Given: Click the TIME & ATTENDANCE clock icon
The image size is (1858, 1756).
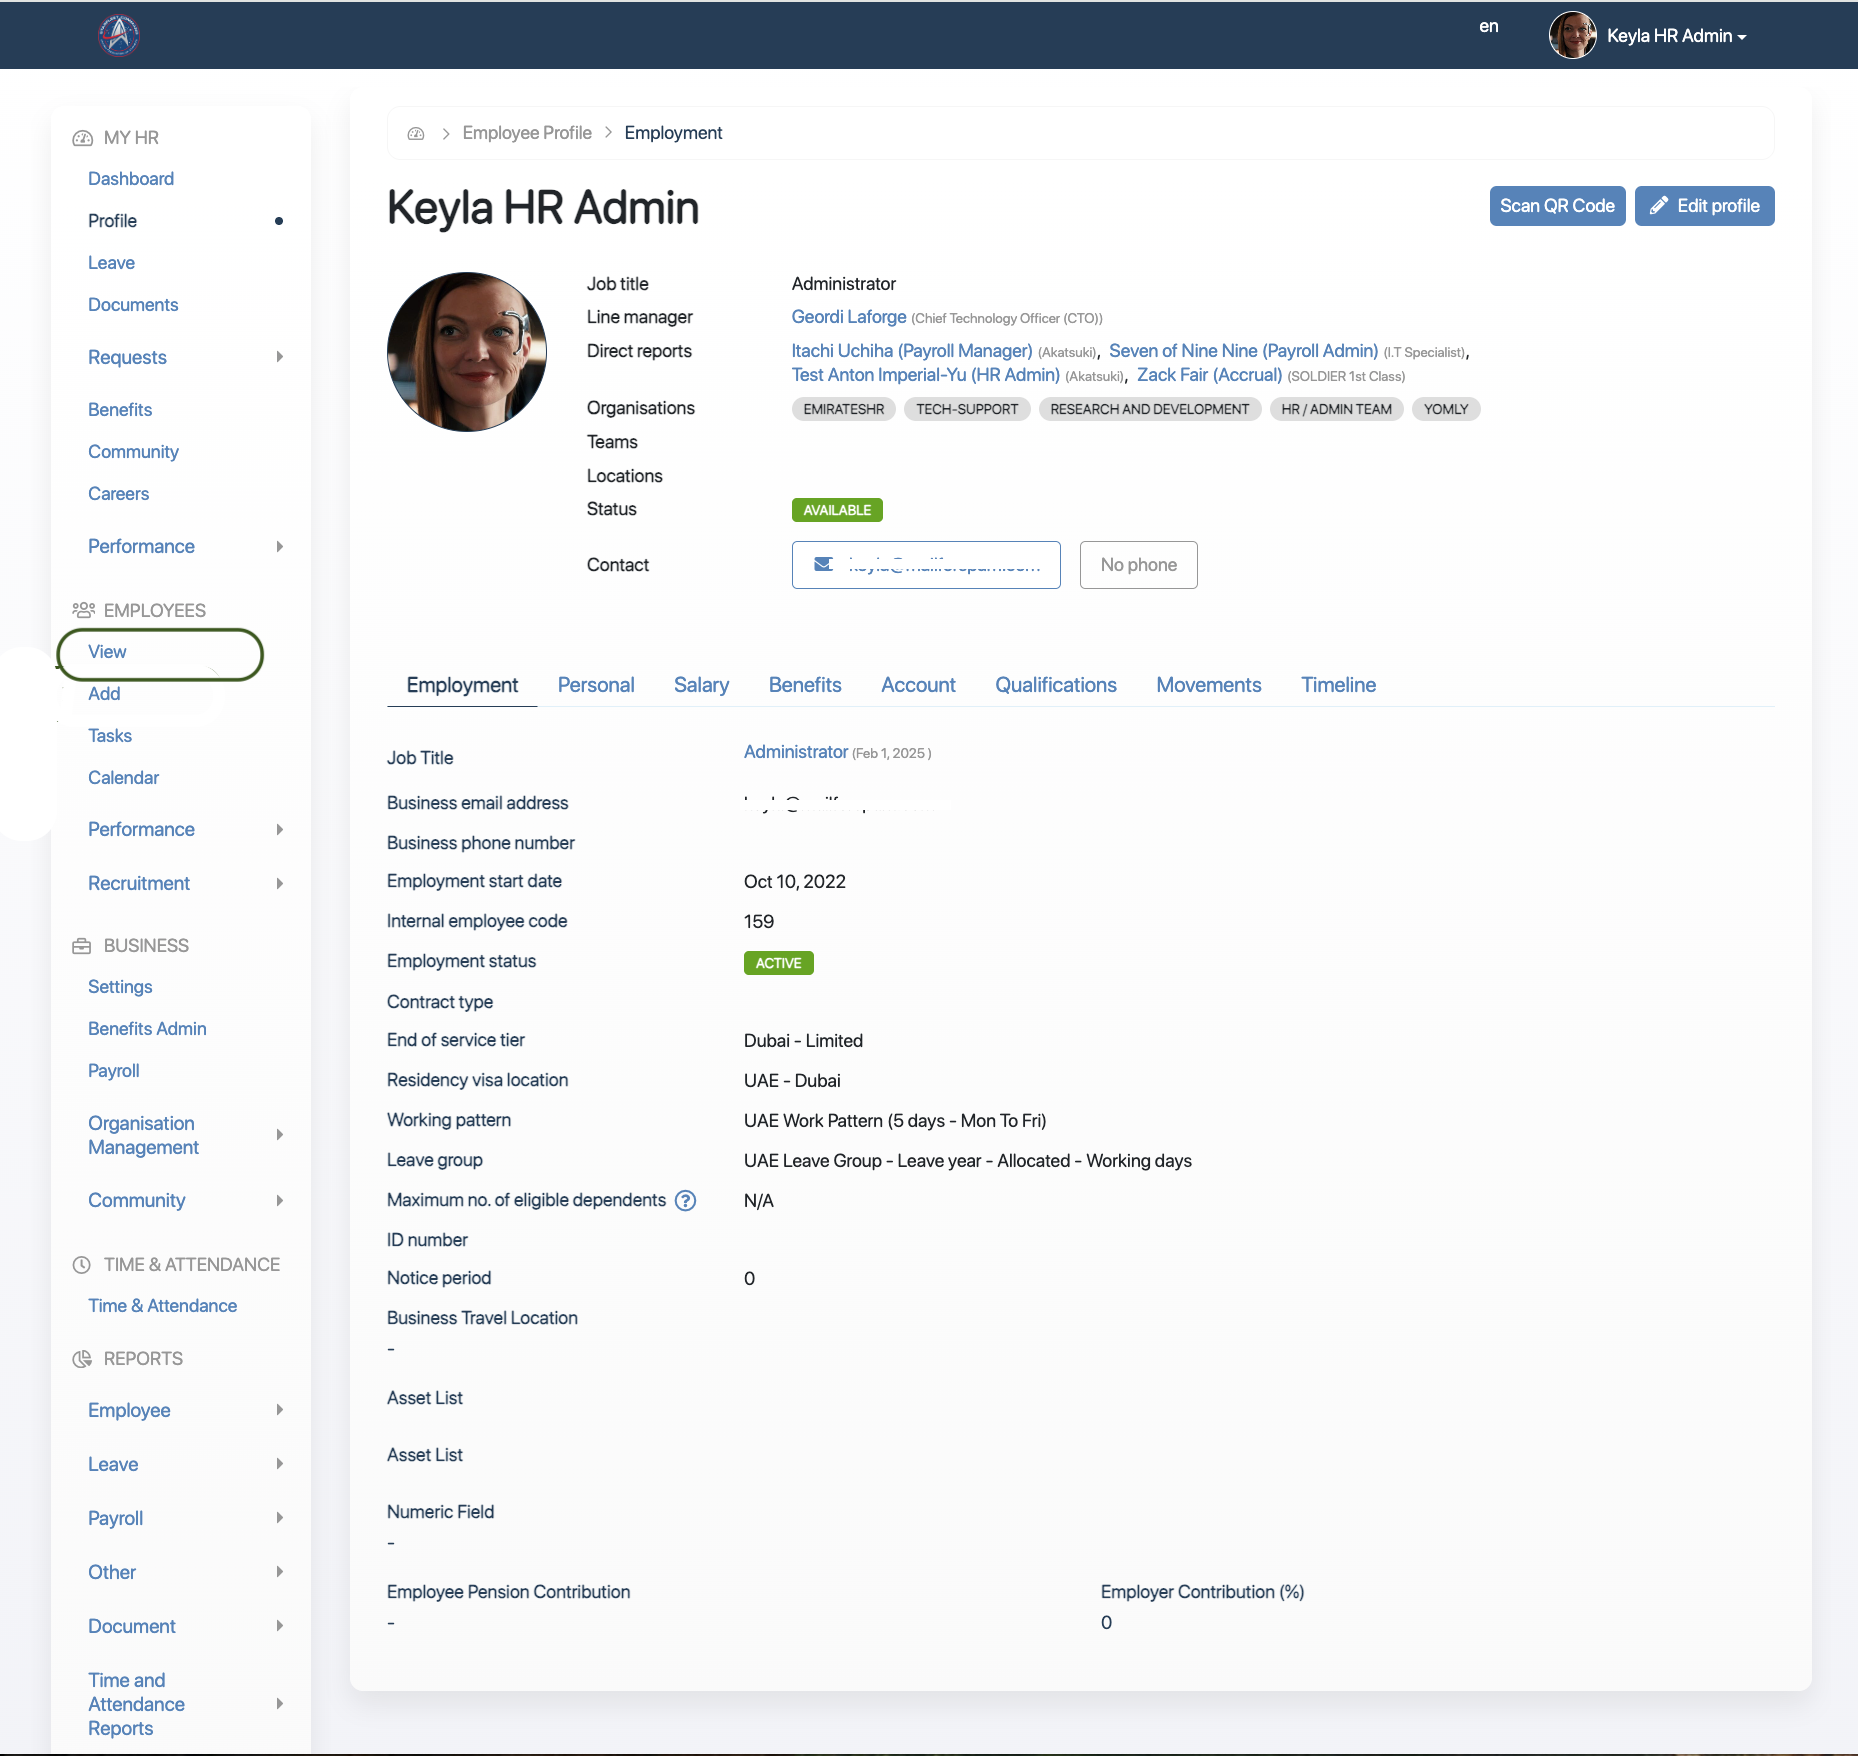Looking at the screenshot, I should coord(82,1265).
